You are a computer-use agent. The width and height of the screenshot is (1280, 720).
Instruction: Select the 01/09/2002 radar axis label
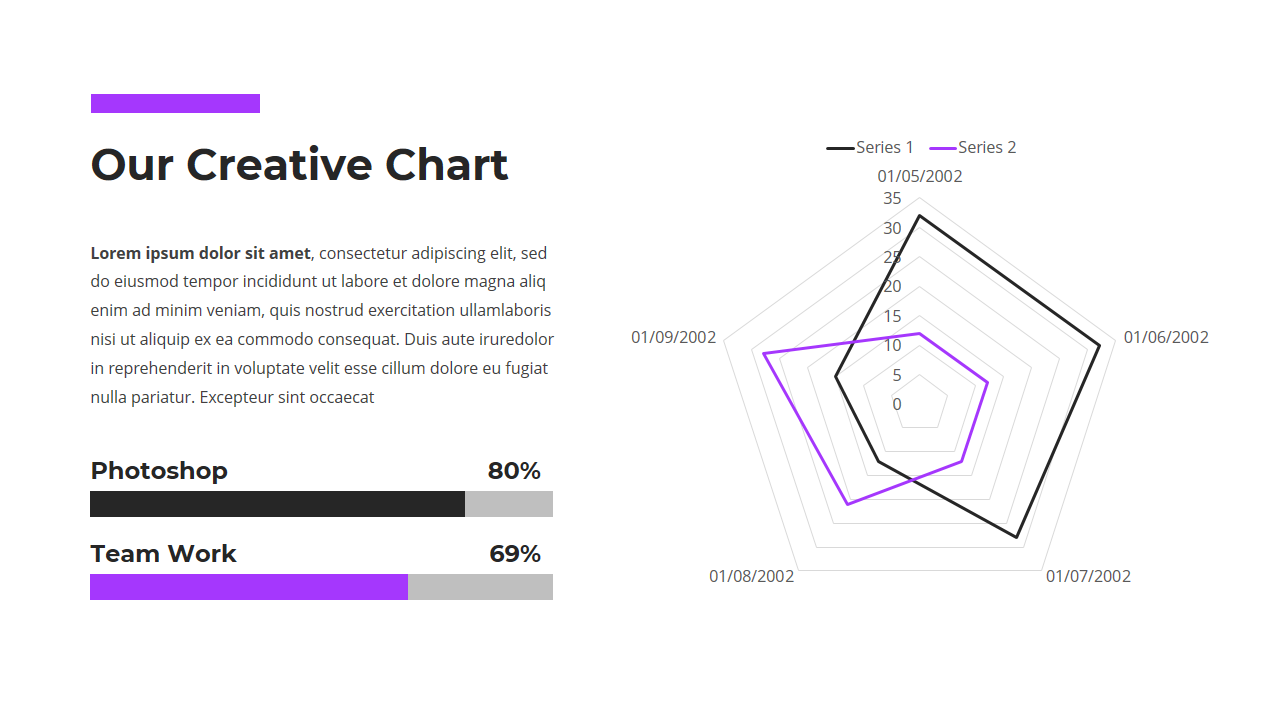[673, 337]
